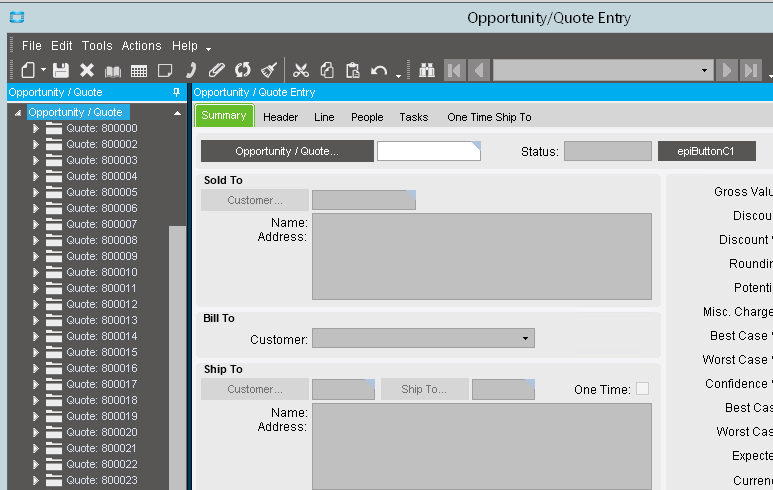Screen dimensions: 773x490
Task: Expand the Quote: 800020 node
Action: point(35,432)
